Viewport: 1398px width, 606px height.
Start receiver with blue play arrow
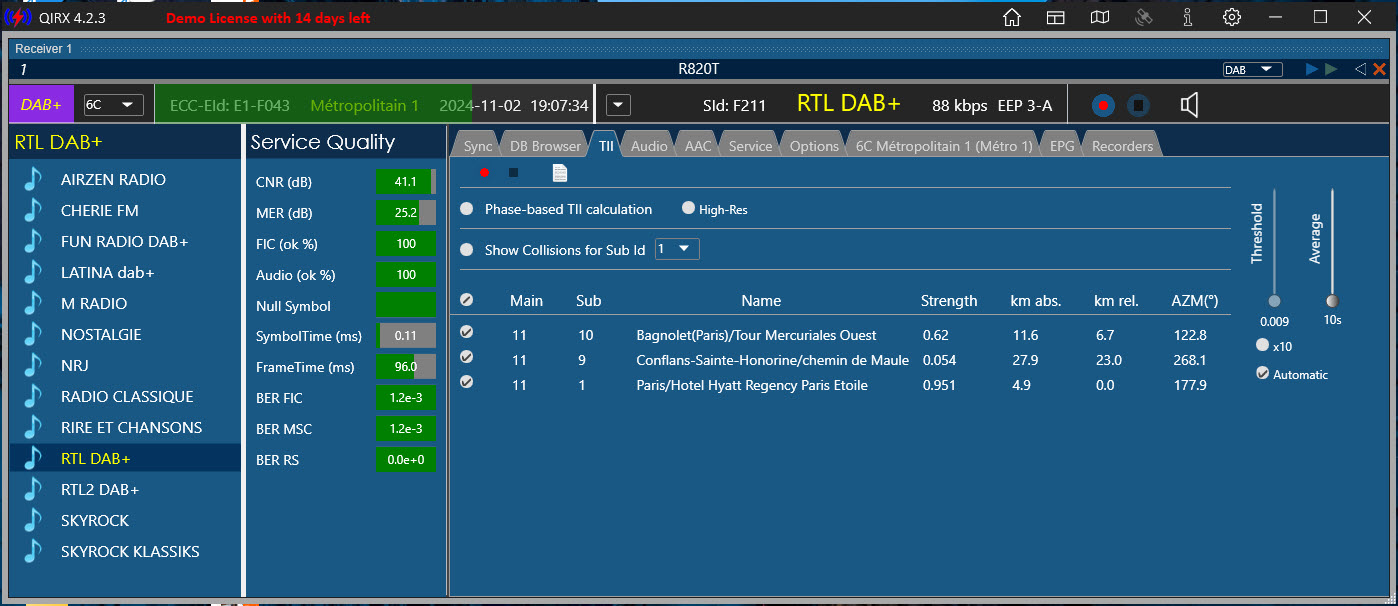coord(1312,69)
